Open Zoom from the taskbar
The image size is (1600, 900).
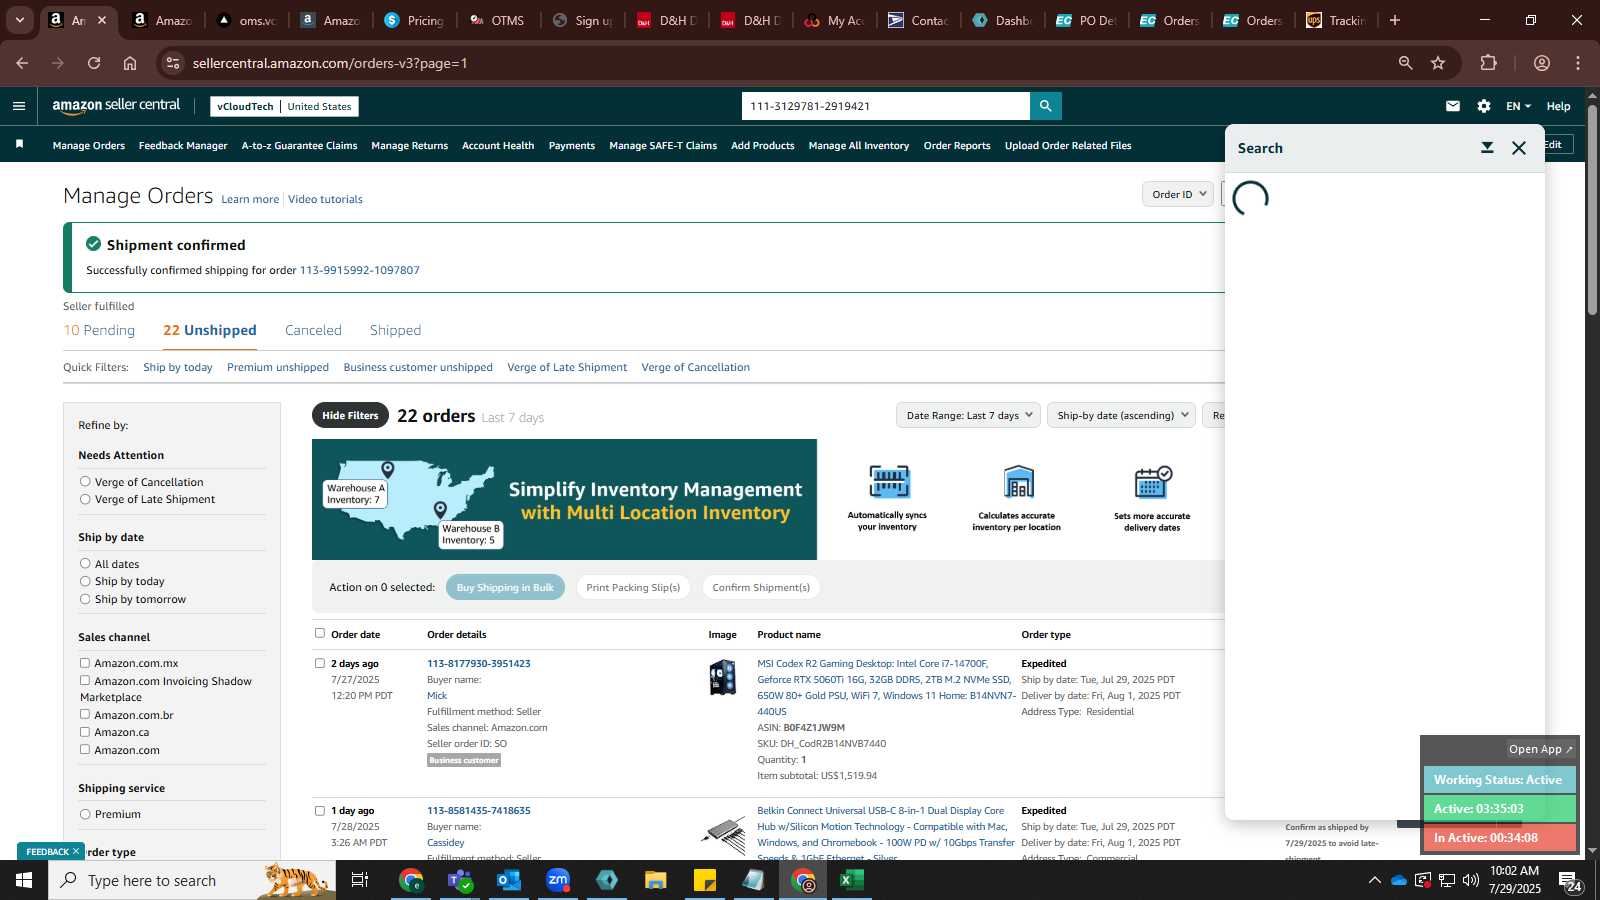558,880
